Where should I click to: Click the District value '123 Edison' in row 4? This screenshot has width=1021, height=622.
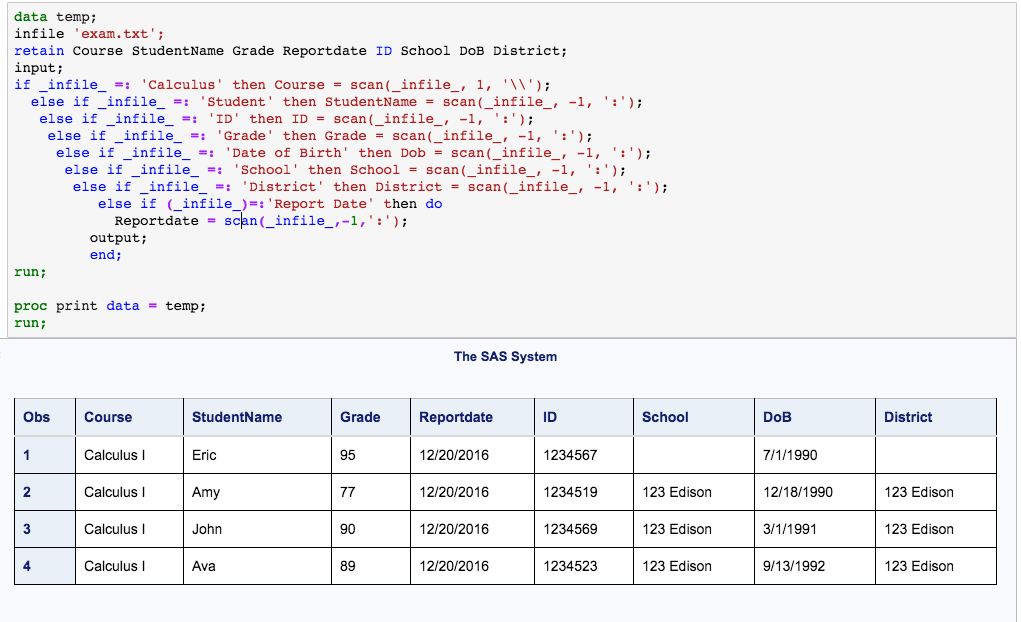(x=917, y=566)
